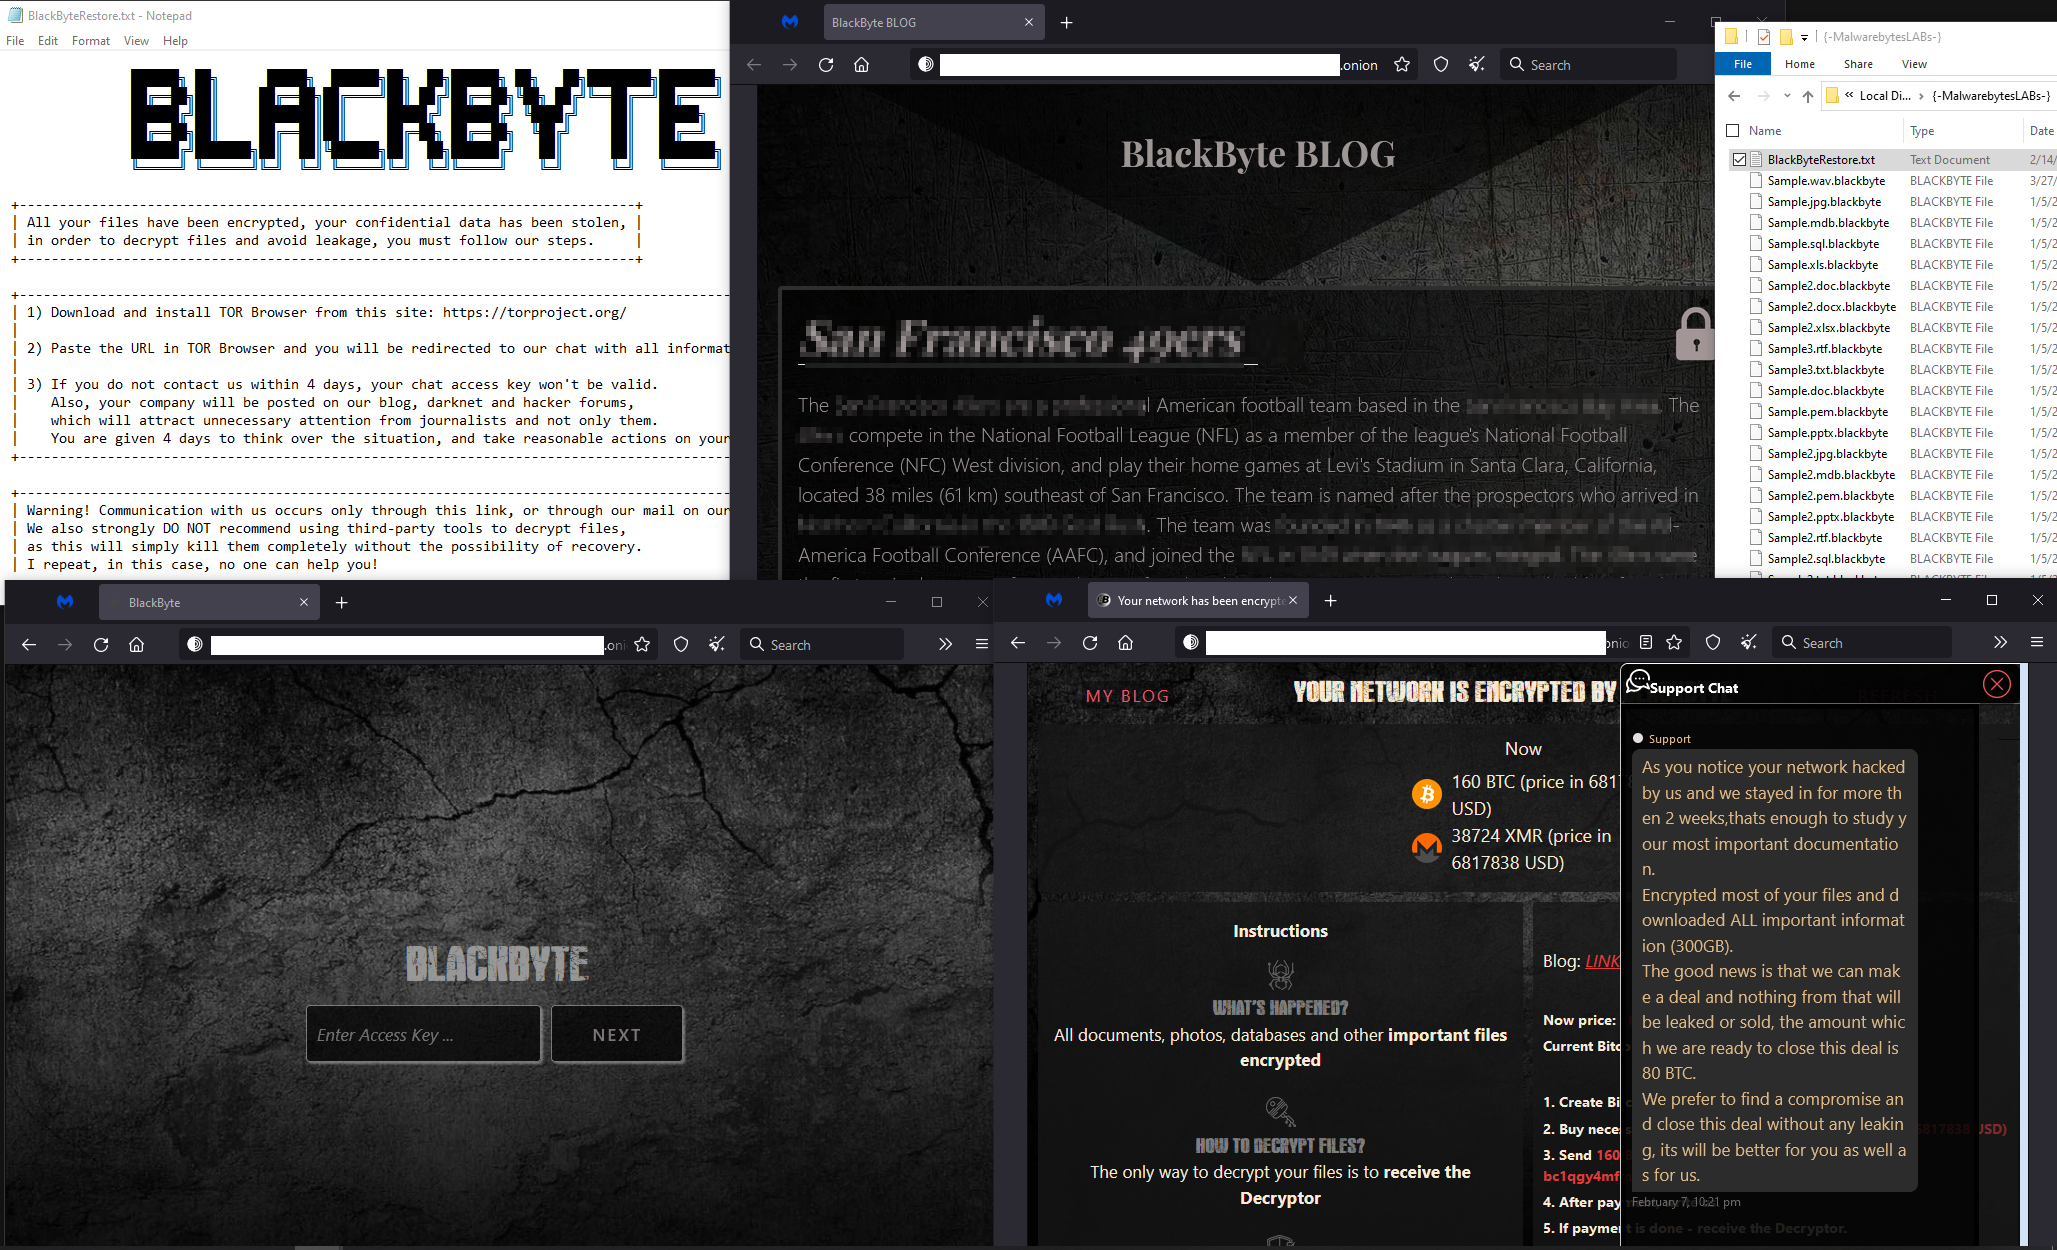
Task: Click the NEXT button on BlackByte login
Action: [617, 1035]
